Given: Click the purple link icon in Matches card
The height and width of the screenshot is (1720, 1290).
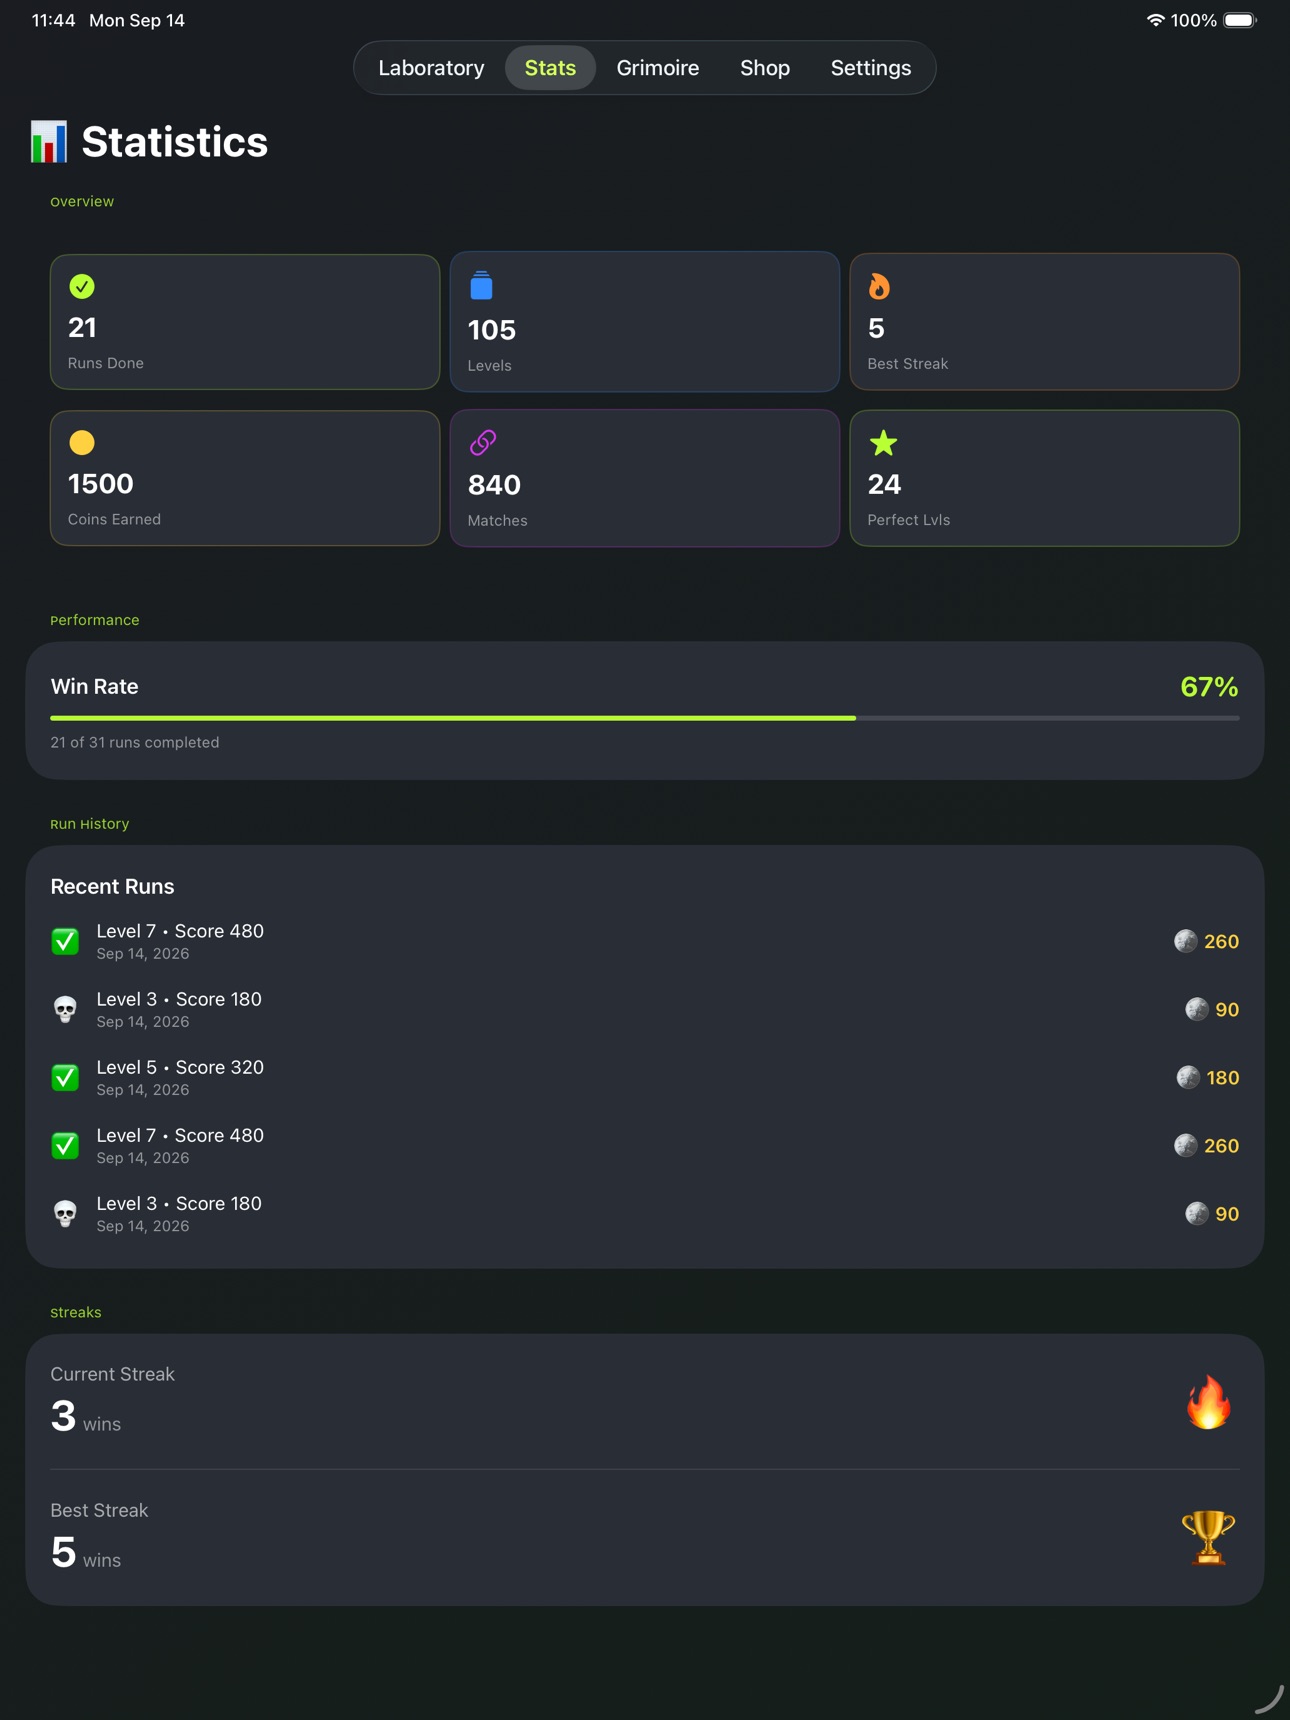Looking at the screenshot, I should coord(483,442).
